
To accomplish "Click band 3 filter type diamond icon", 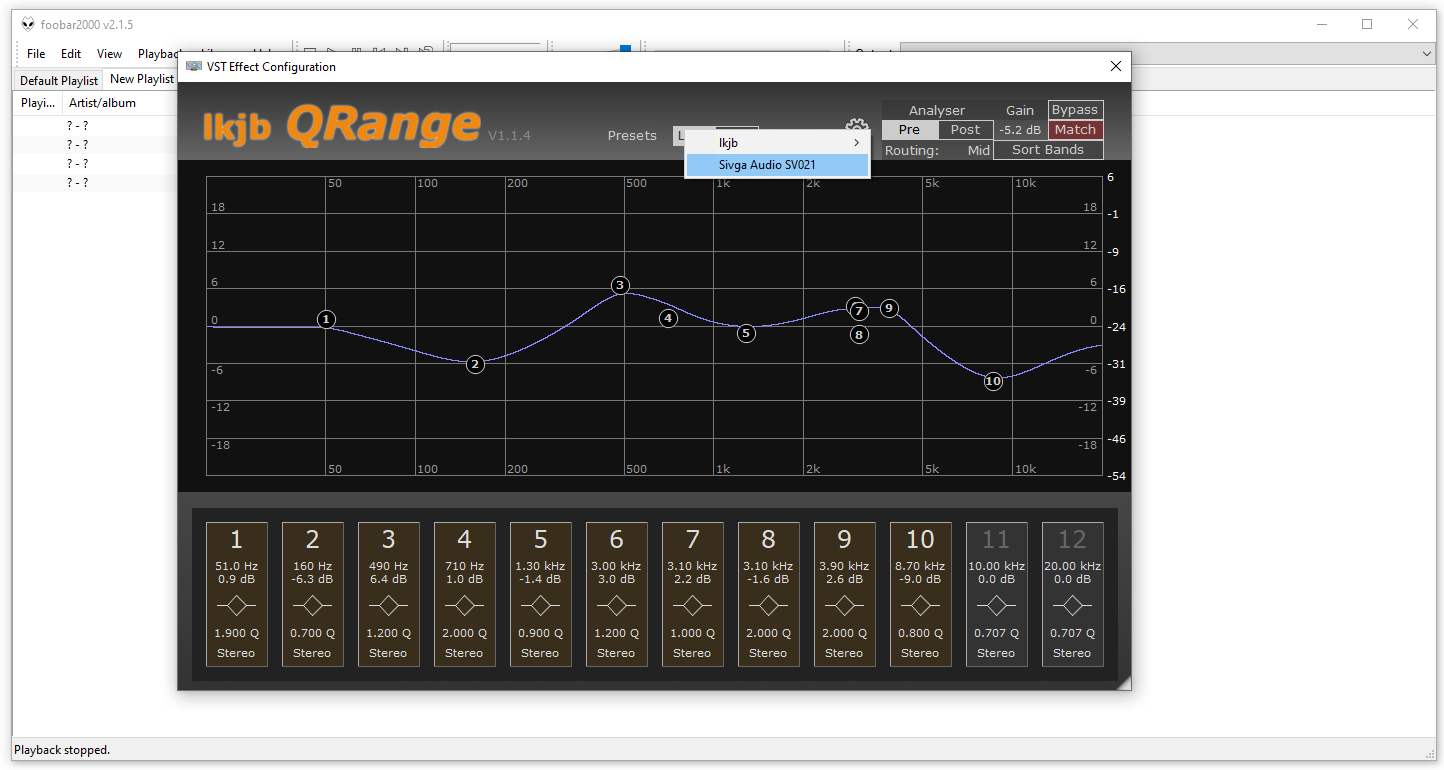I will point(388,606).
